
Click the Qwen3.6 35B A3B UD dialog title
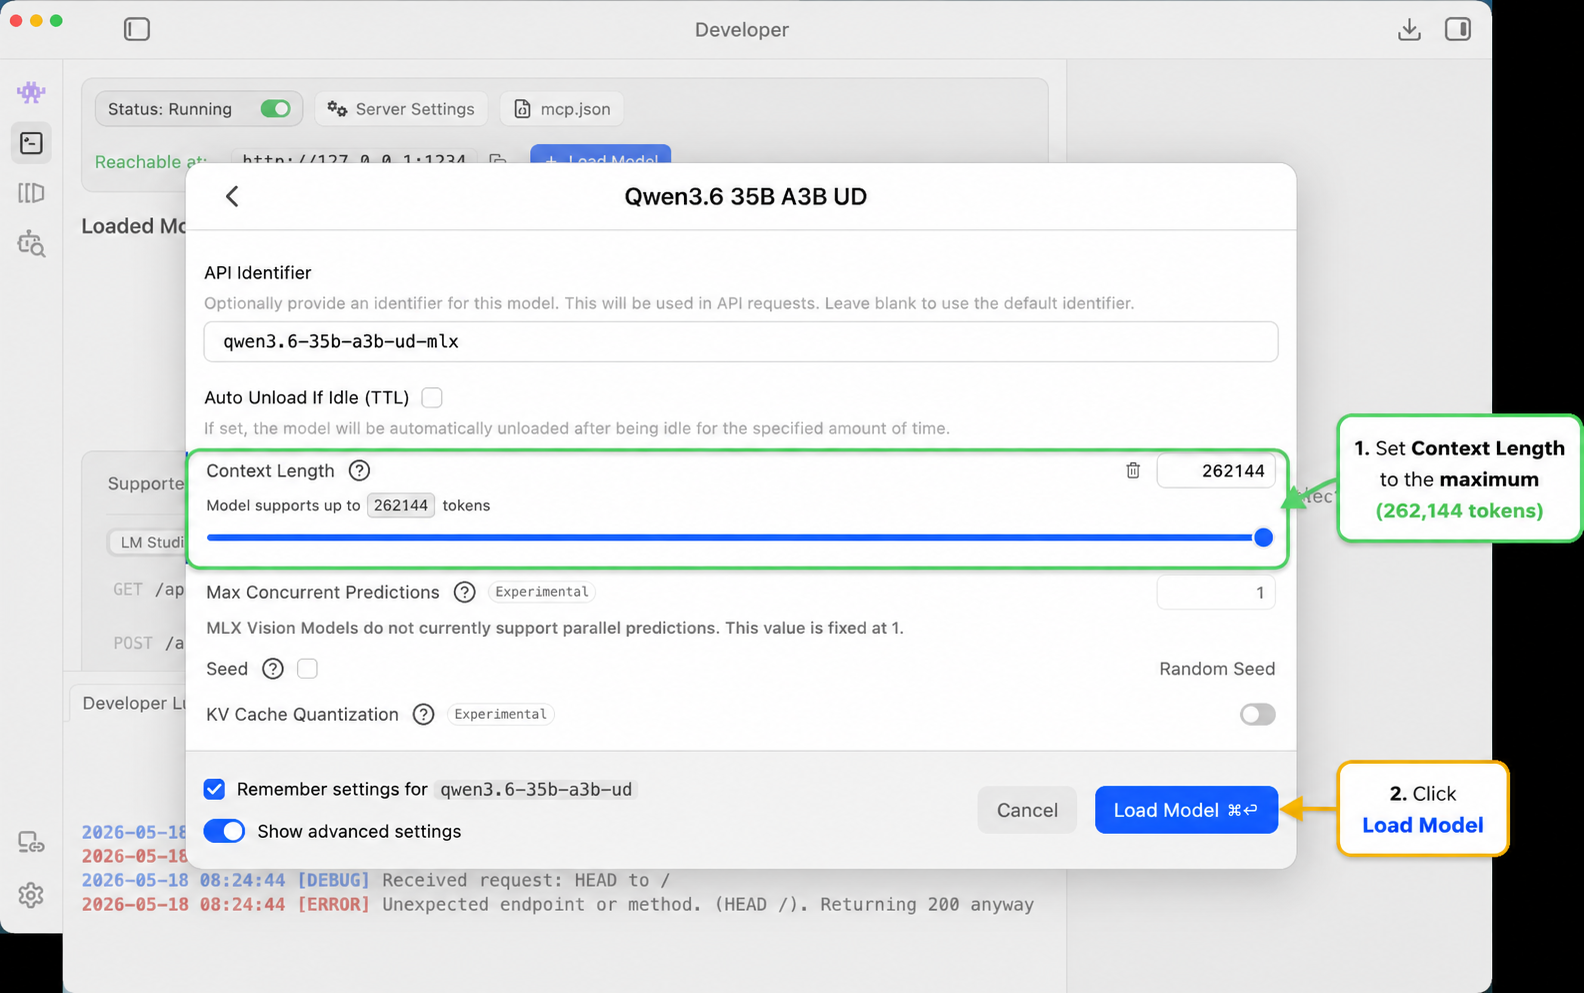pyautogui.click(x=745, y=196)
